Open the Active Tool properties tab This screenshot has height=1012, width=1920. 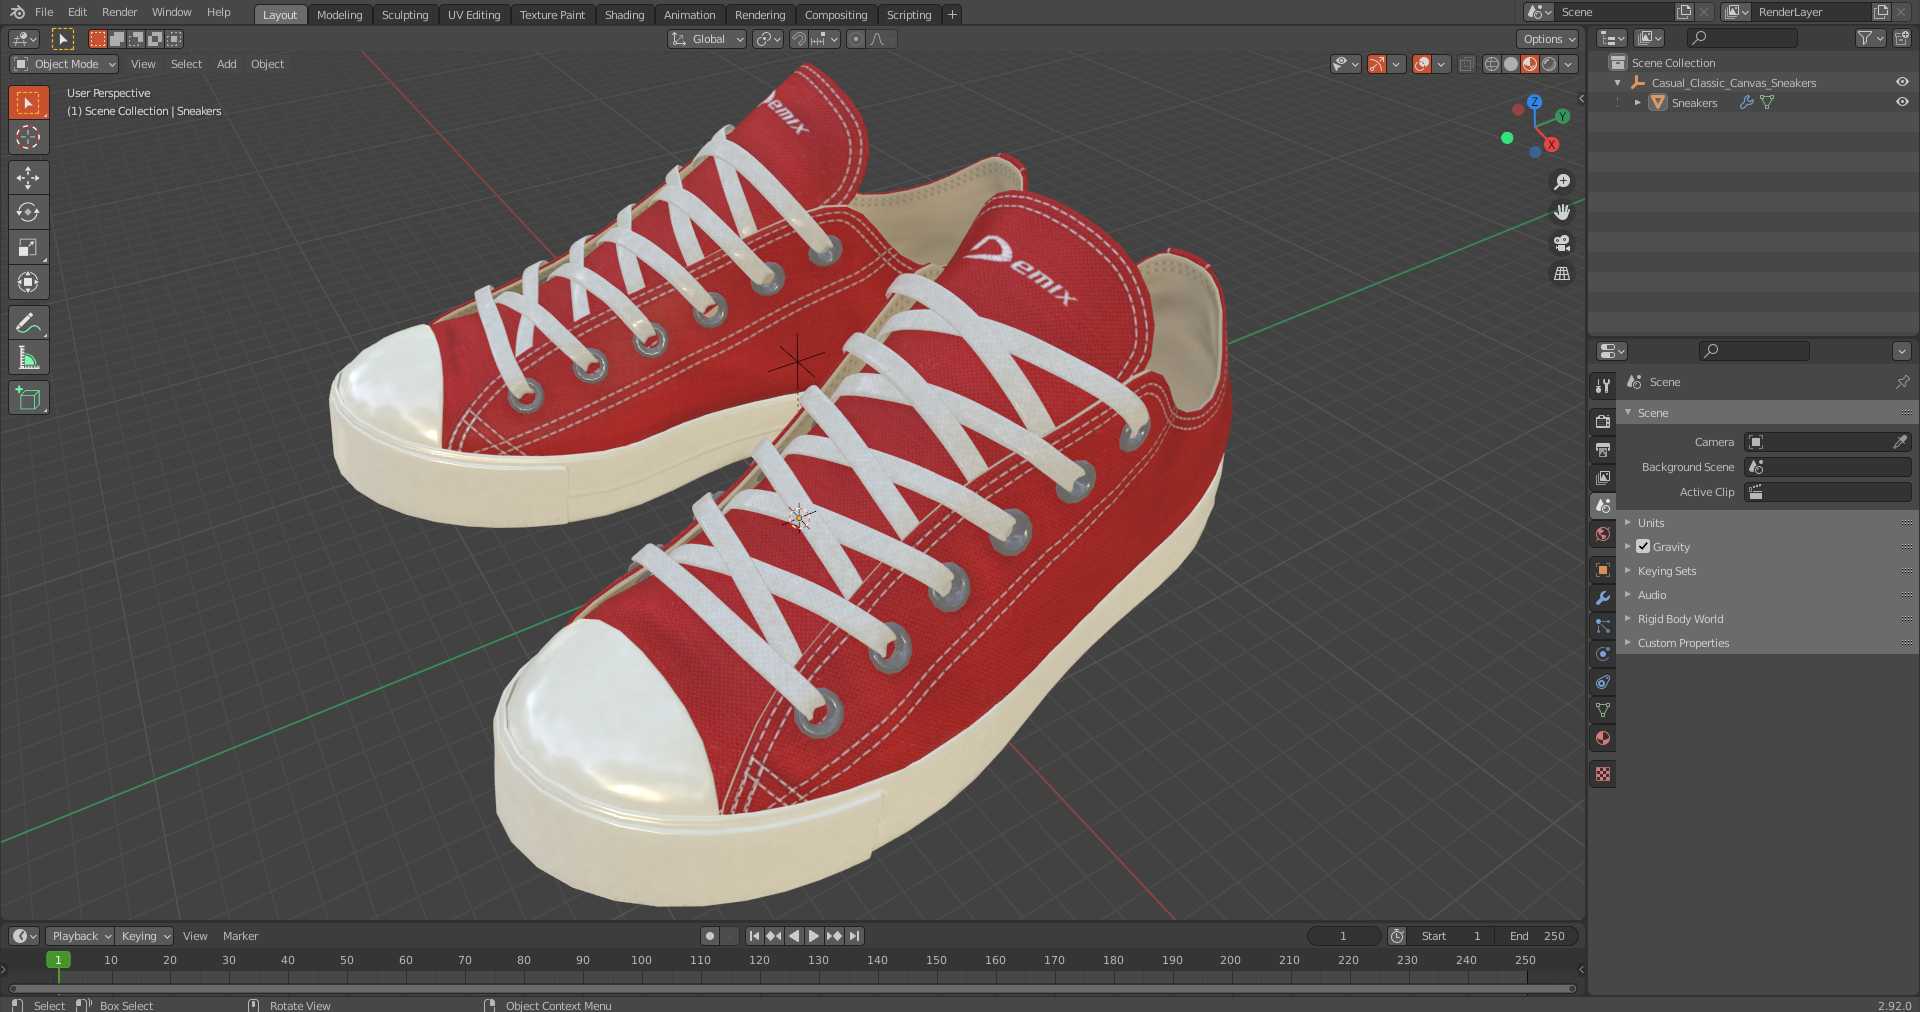[x=1603, y=385]
